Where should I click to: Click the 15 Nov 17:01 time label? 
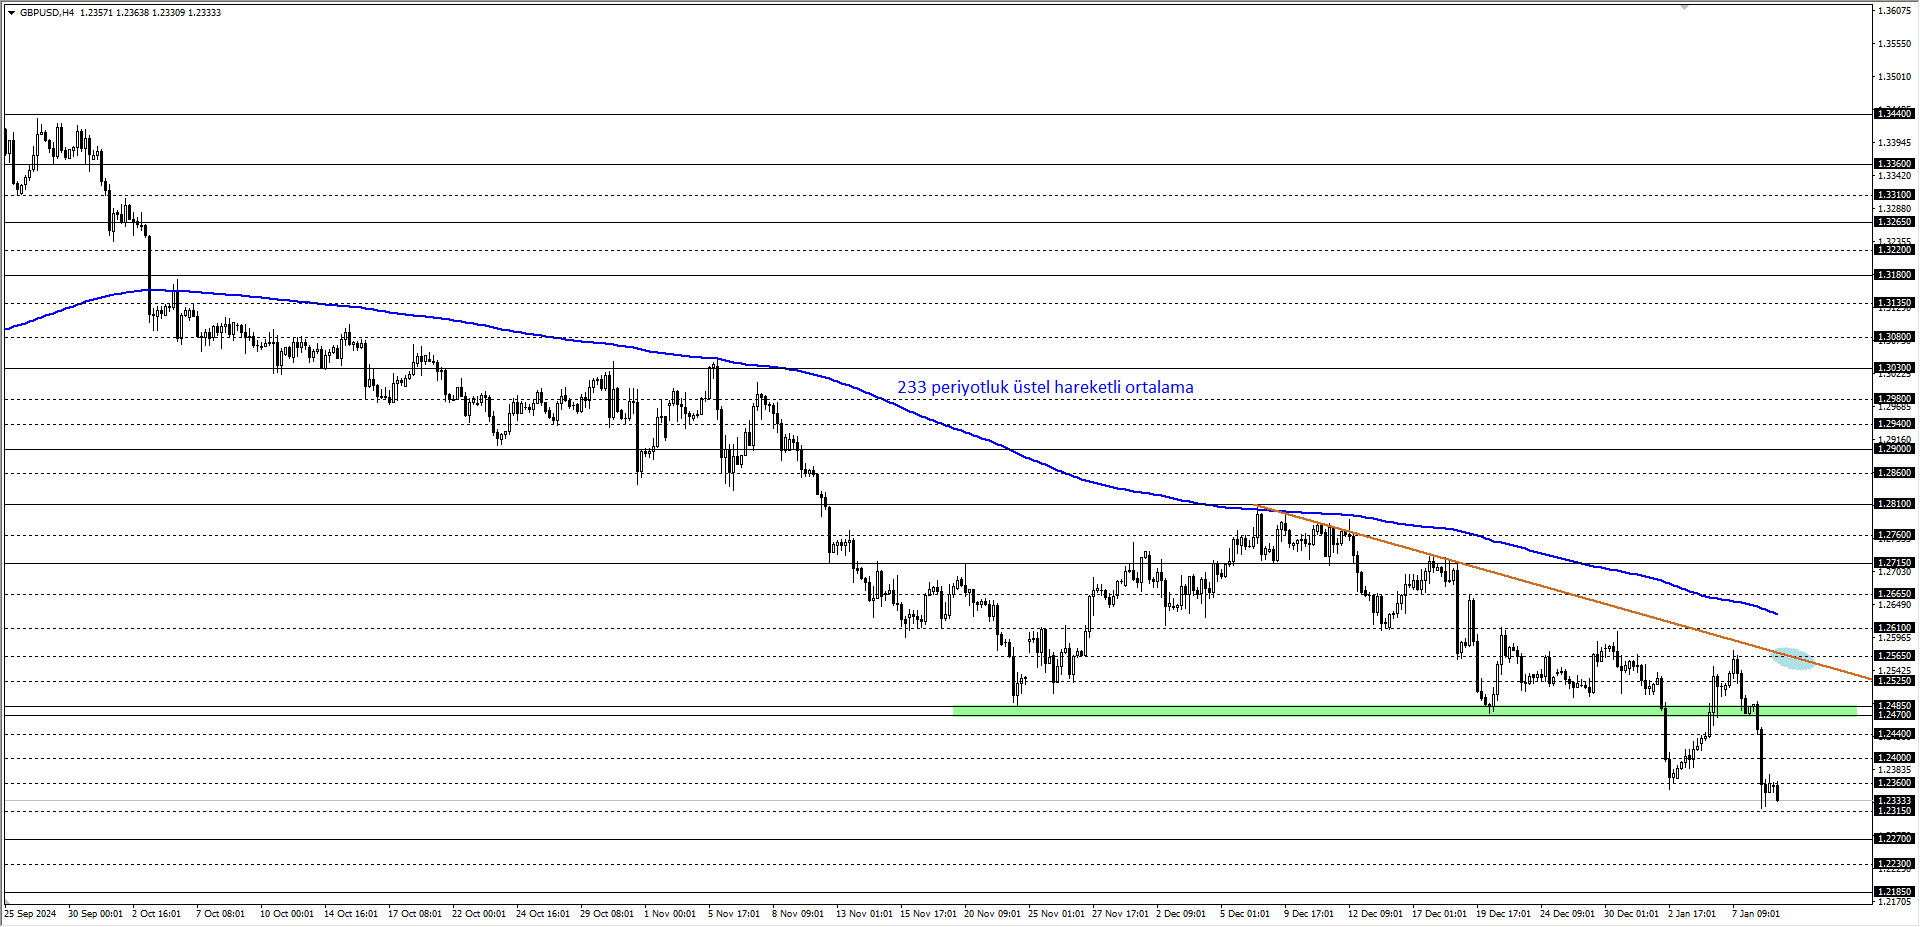coord(928,914)
